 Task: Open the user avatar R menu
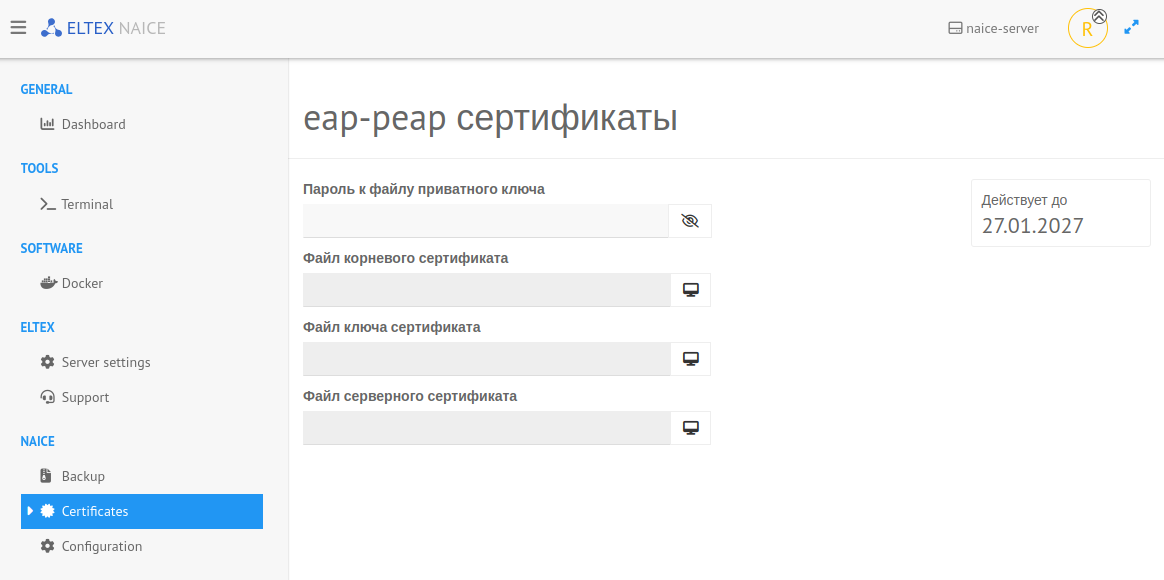(x=1087, y=29)
